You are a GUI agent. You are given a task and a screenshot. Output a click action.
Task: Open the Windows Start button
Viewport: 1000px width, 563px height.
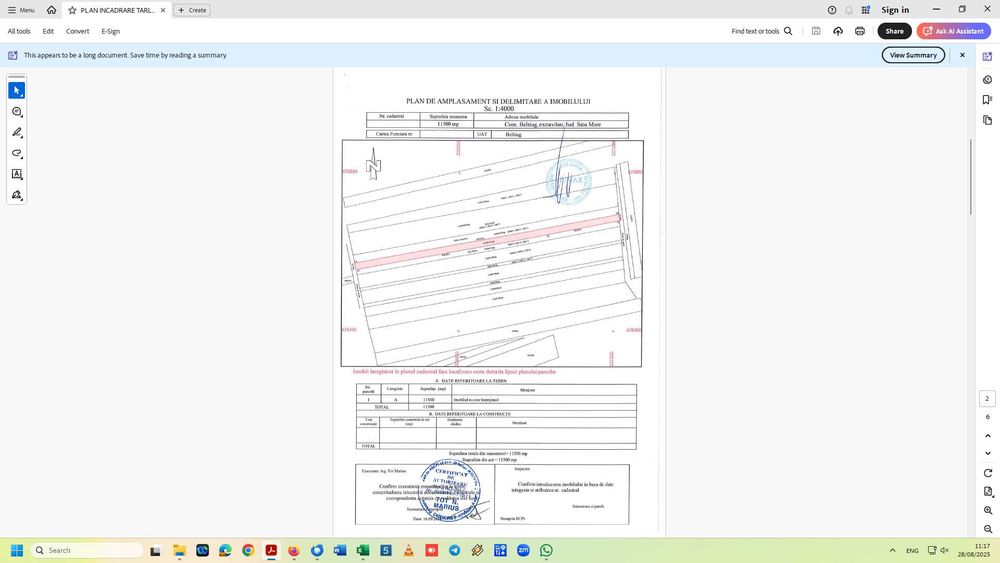(17, 550)
